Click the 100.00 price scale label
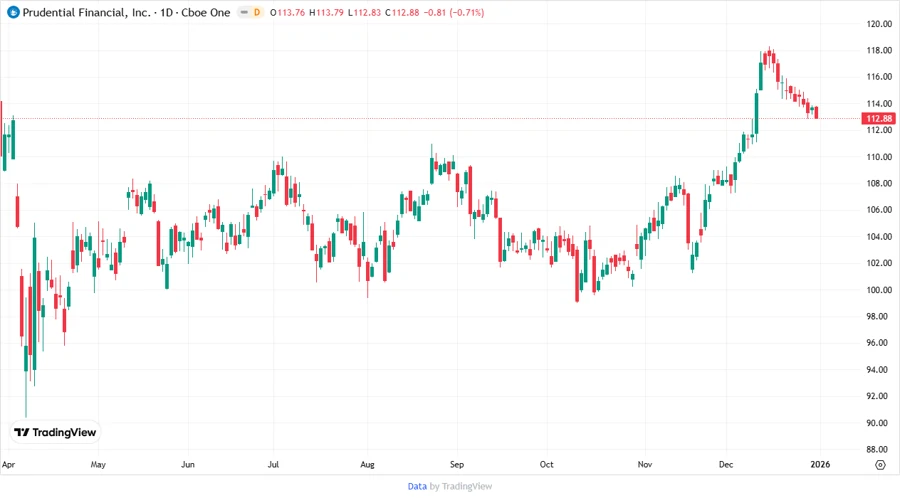 click(x=879, y=290)
